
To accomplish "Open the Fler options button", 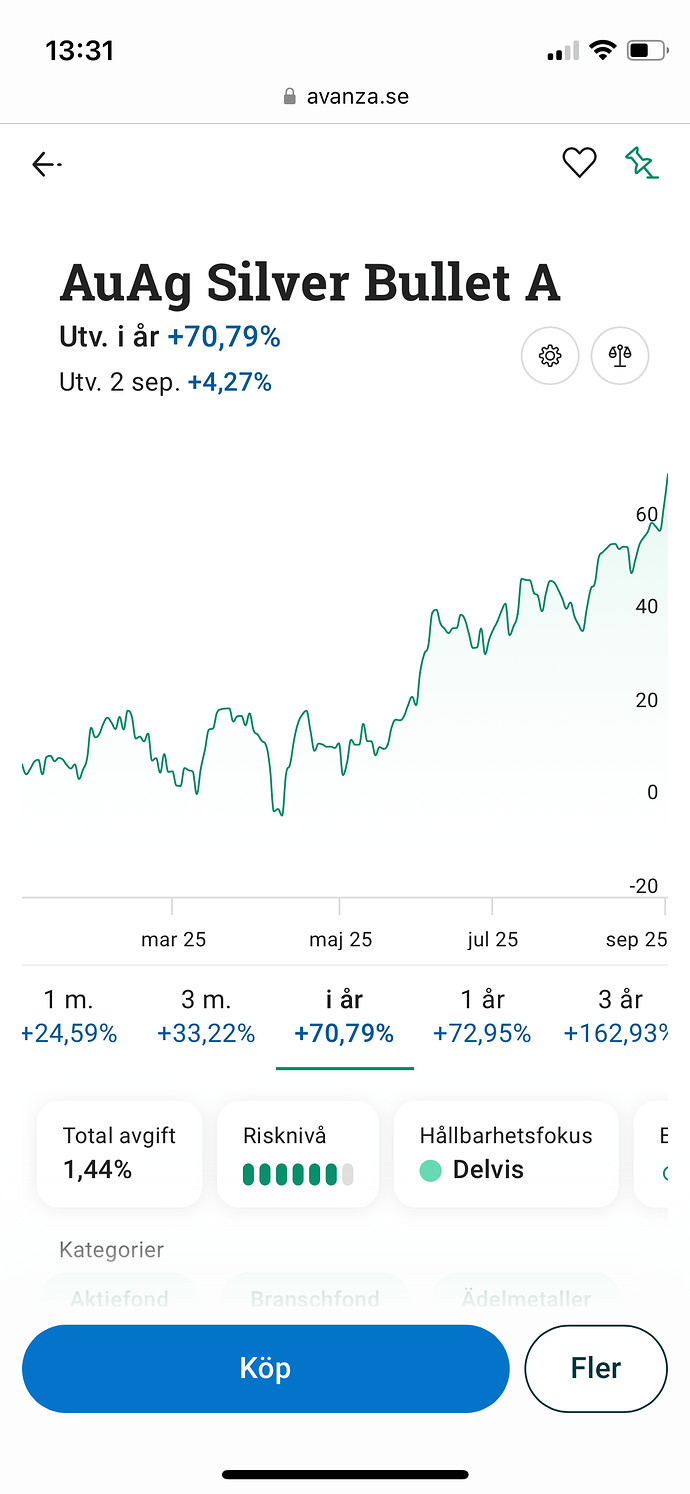I will point(596,1368).
